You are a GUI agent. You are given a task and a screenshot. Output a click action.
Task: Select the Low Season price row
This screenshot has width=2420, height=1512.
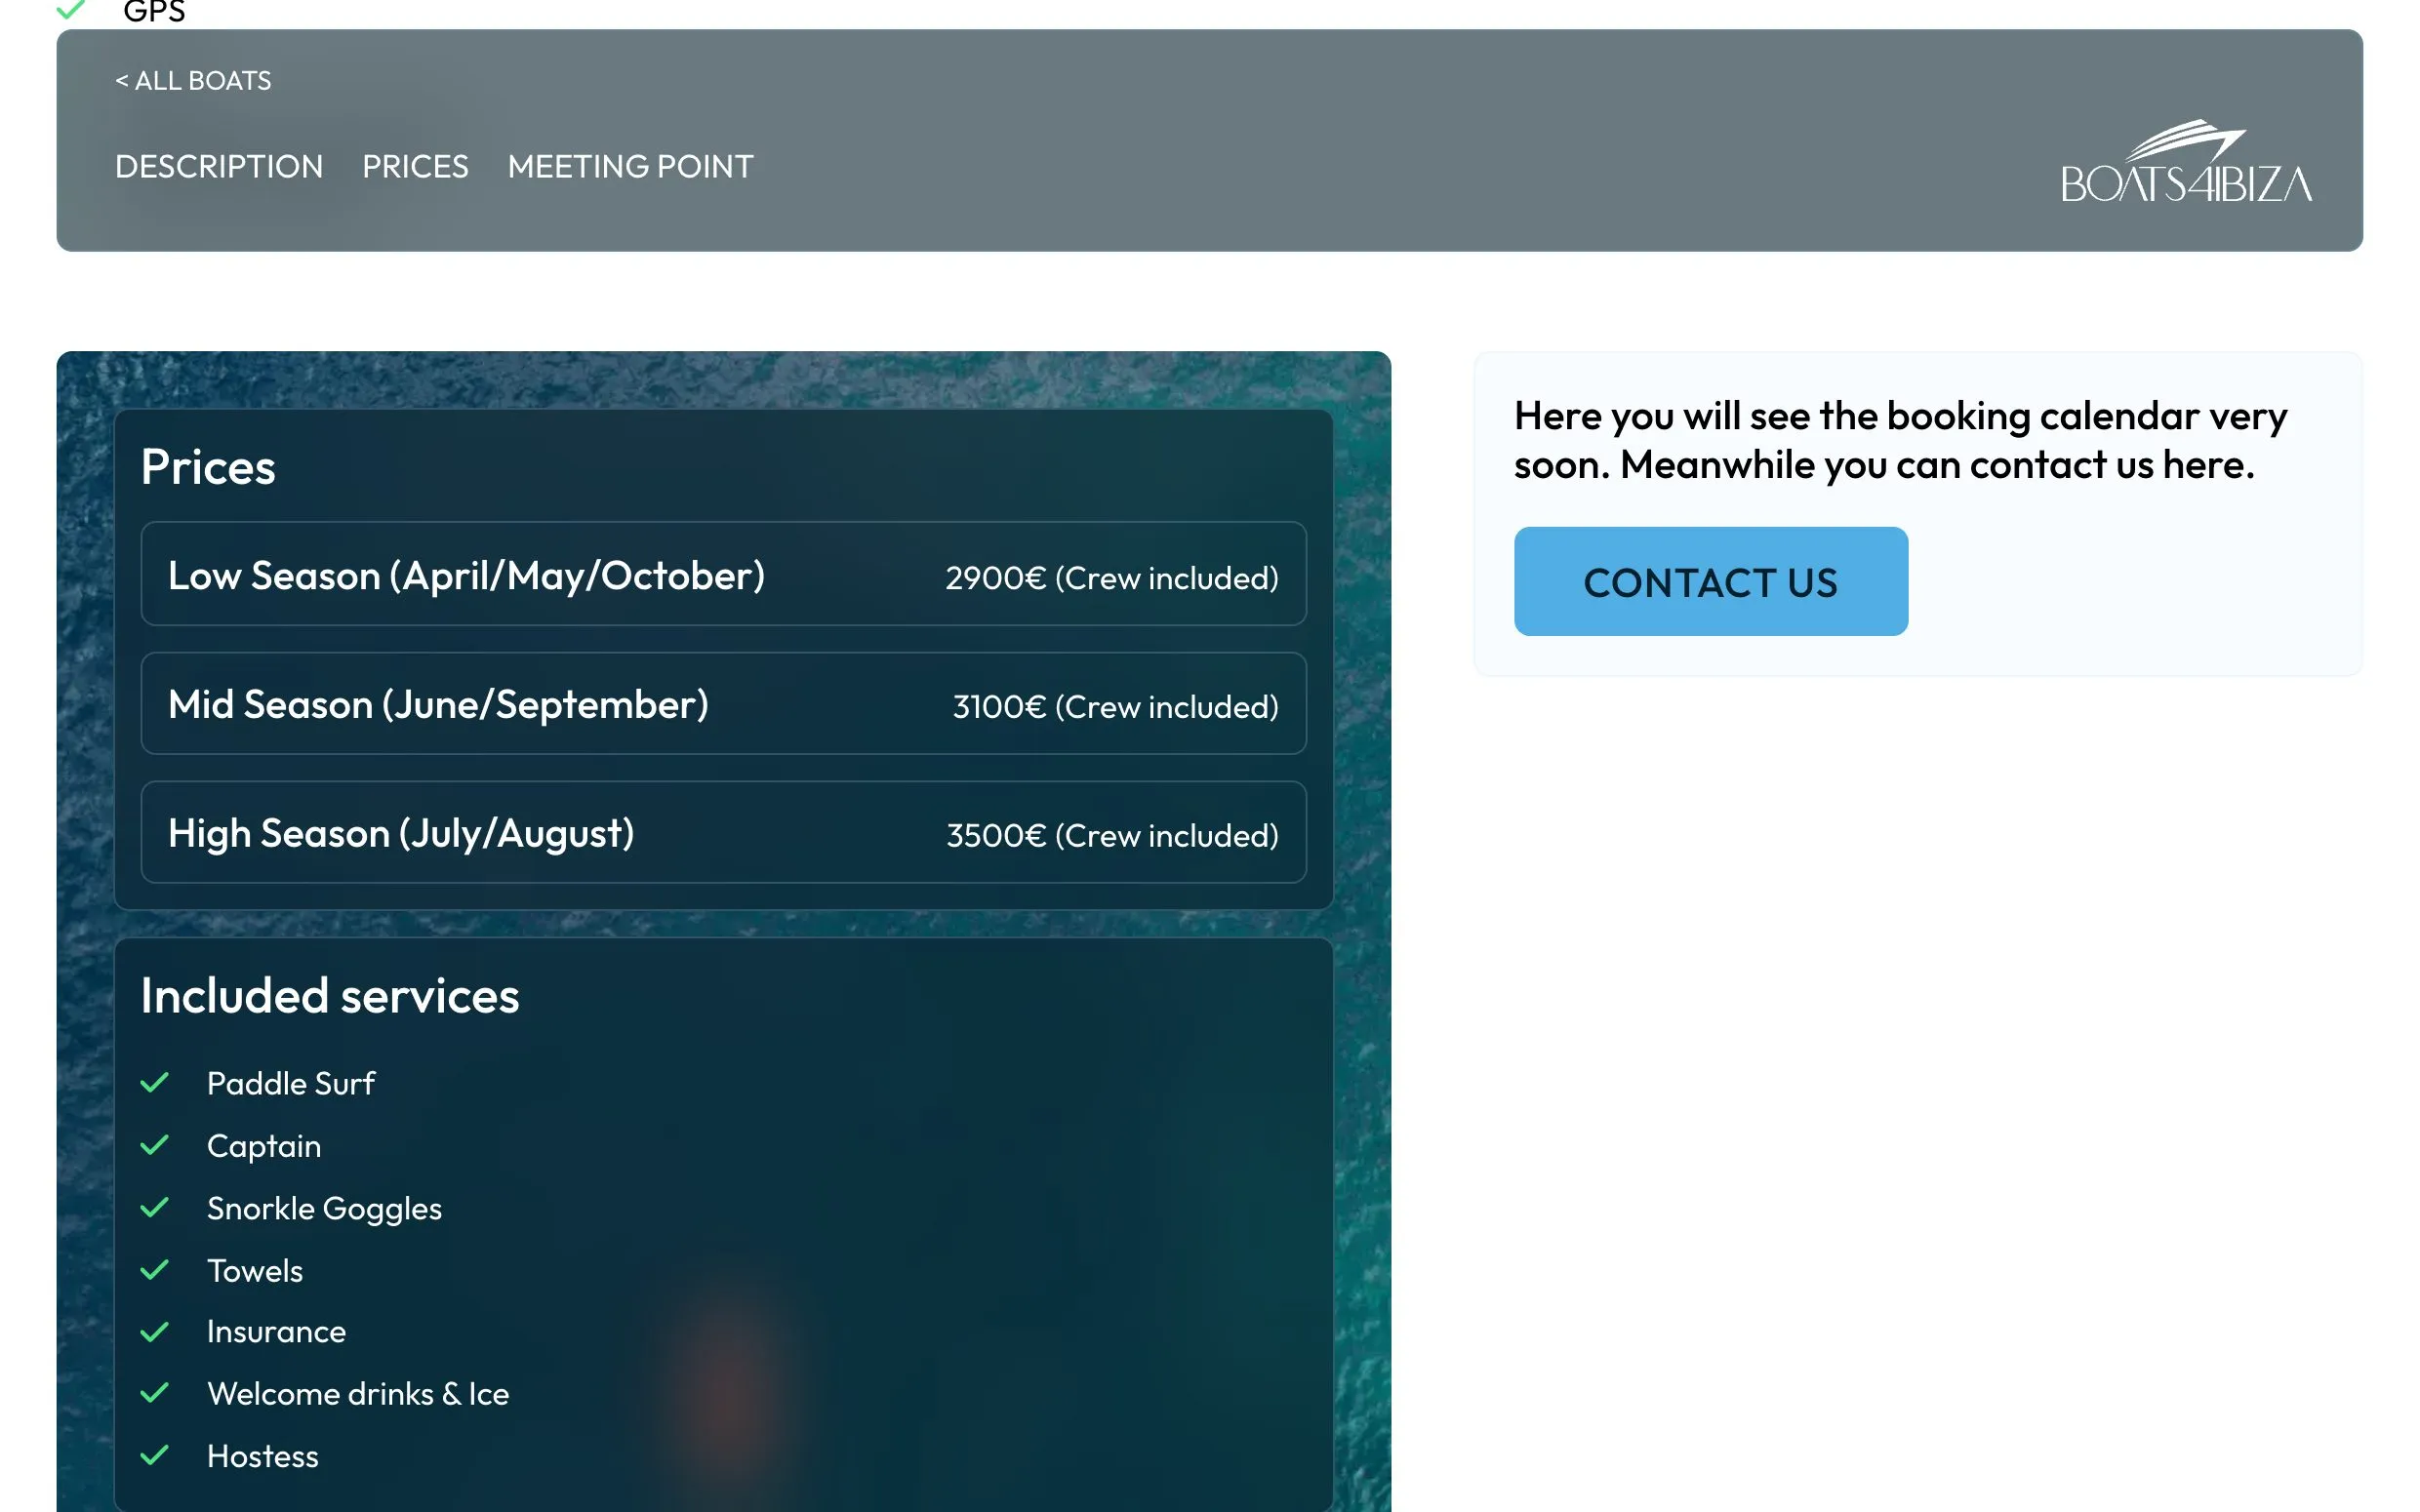[723, 574]
